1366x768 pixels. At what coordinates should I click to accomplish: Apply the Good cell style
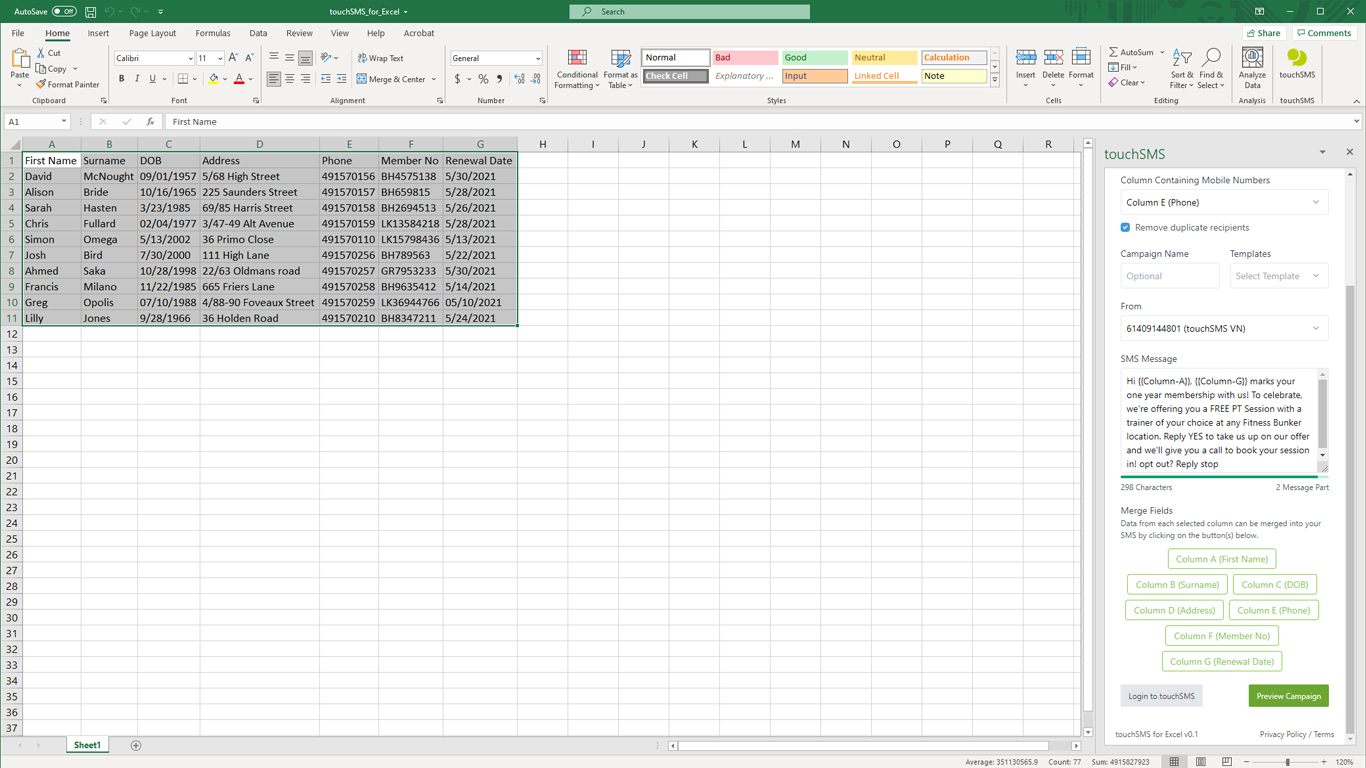click(815, 58)
